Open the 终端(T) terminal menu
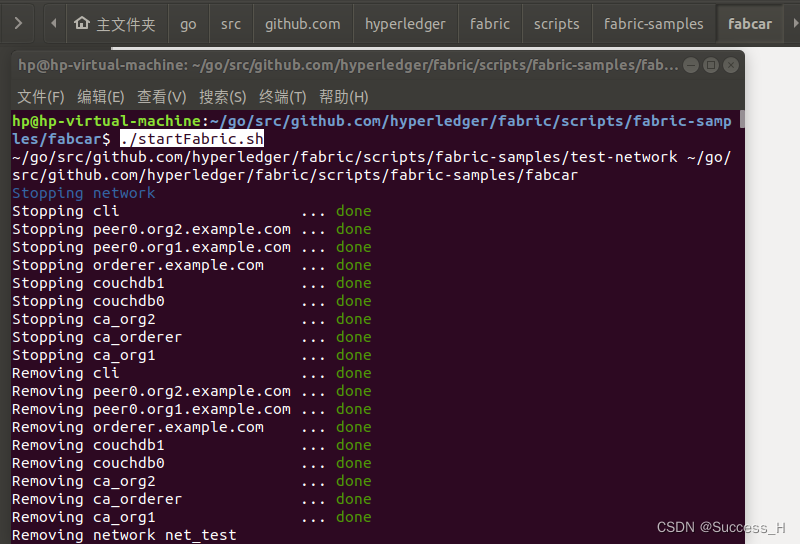800x544 pixels. coord(283,96)
